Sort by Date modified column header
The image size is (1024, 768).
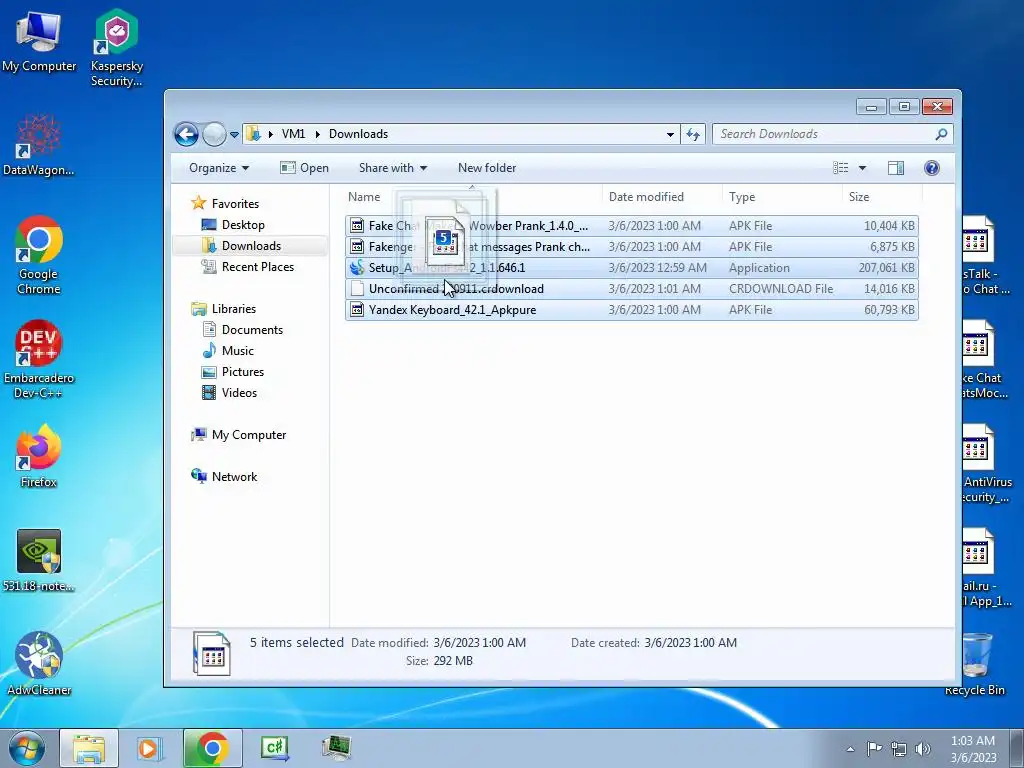[662, 197]
